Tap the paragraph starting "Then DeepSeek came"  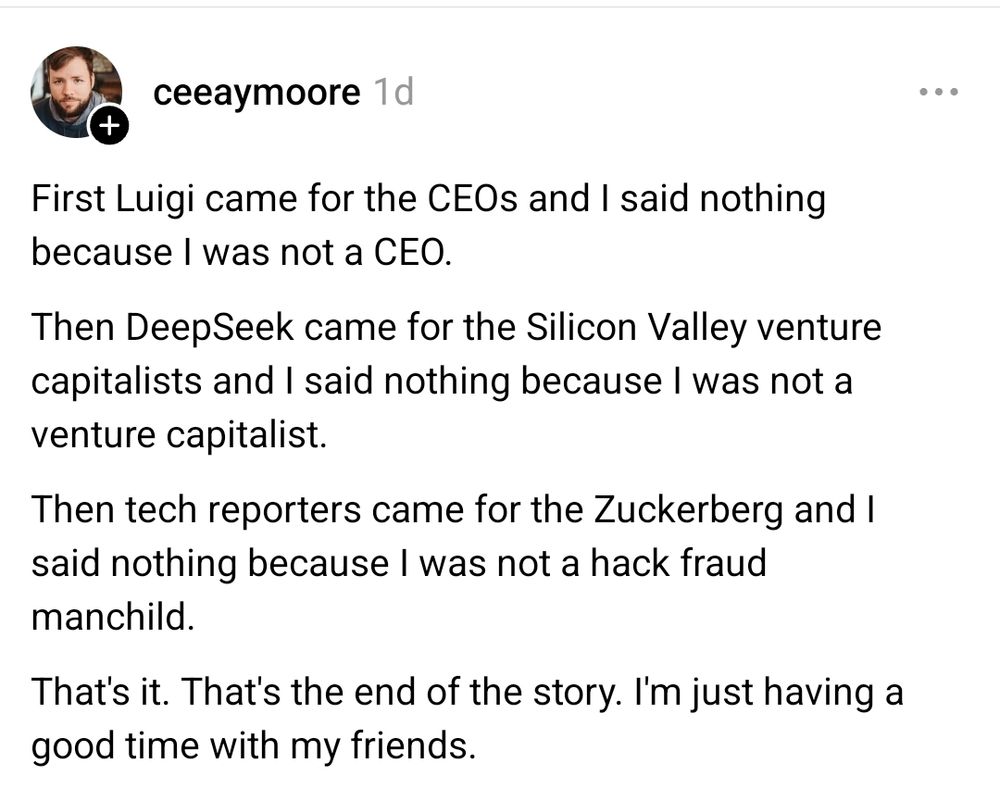[x=456, y=382]
